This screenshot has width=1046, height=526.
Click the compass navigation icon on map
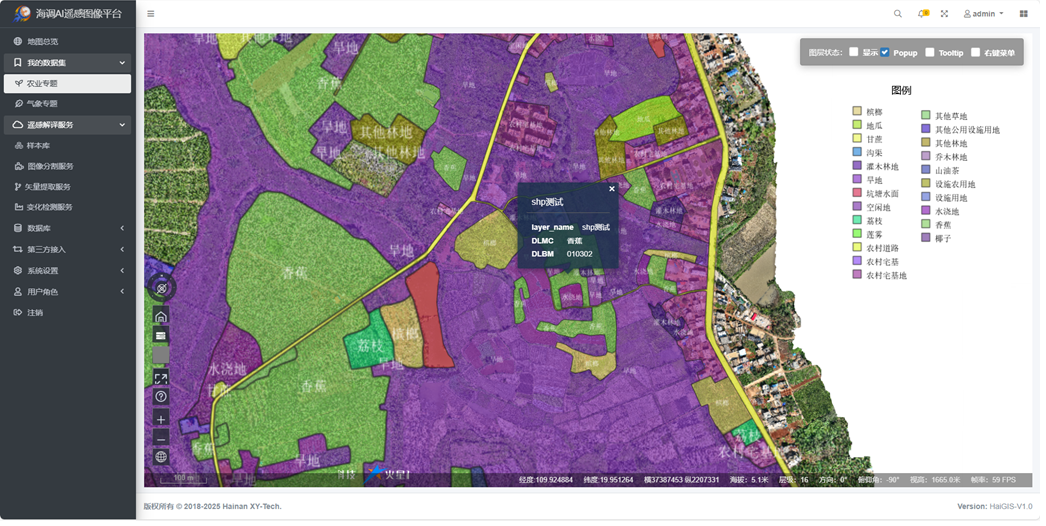click(x=161, y=290)
